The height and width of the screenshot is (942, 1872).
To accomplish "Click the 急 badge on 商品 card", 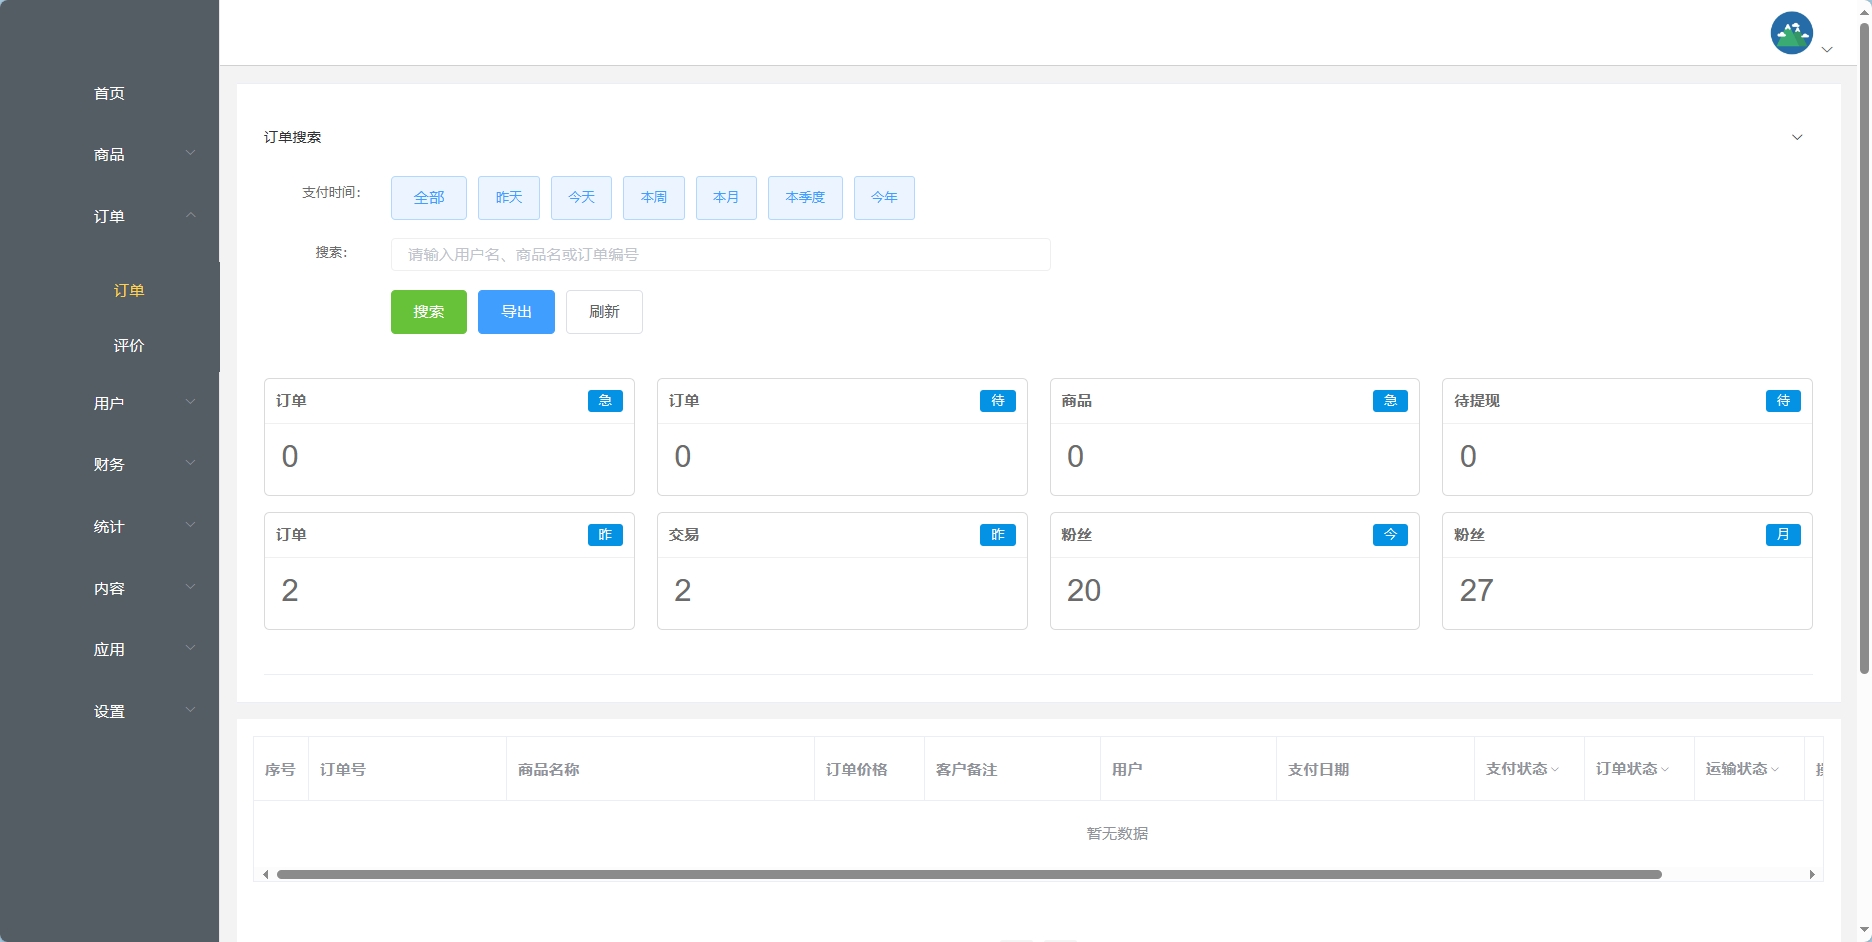I will 1390,401.
